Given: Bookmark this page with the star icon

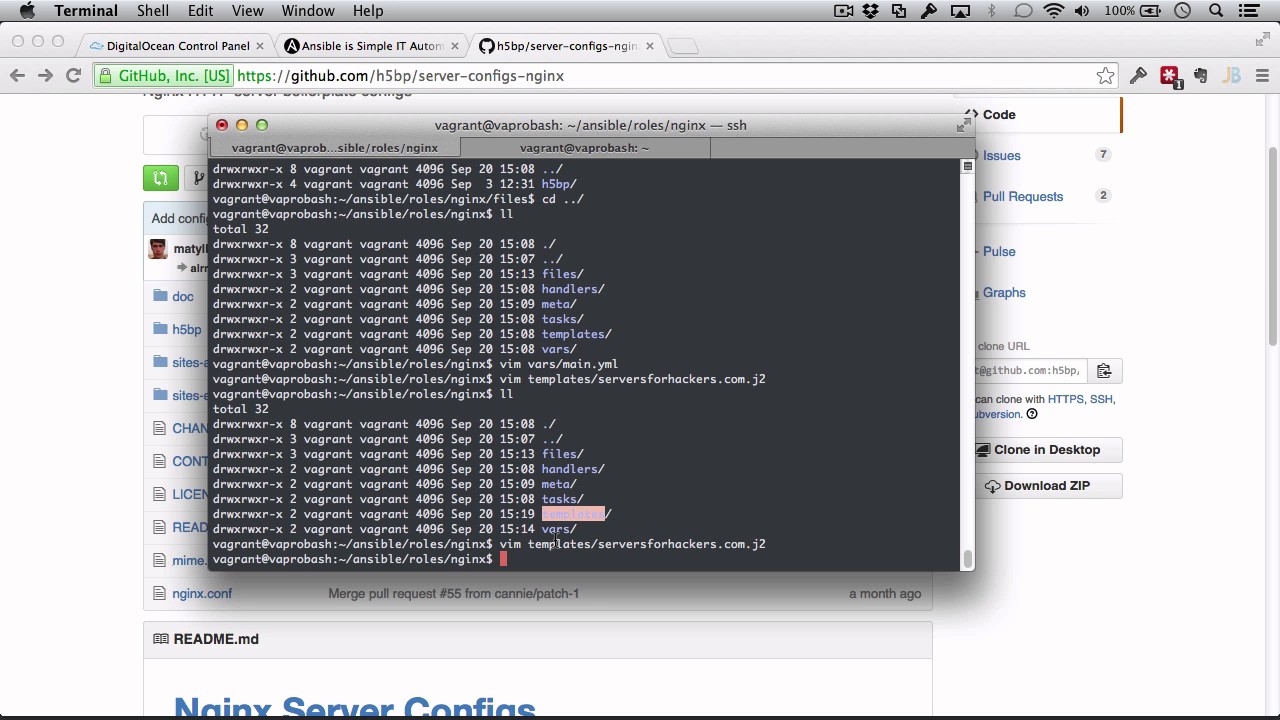Looking at the screenshot, I should click(1105, 76).
